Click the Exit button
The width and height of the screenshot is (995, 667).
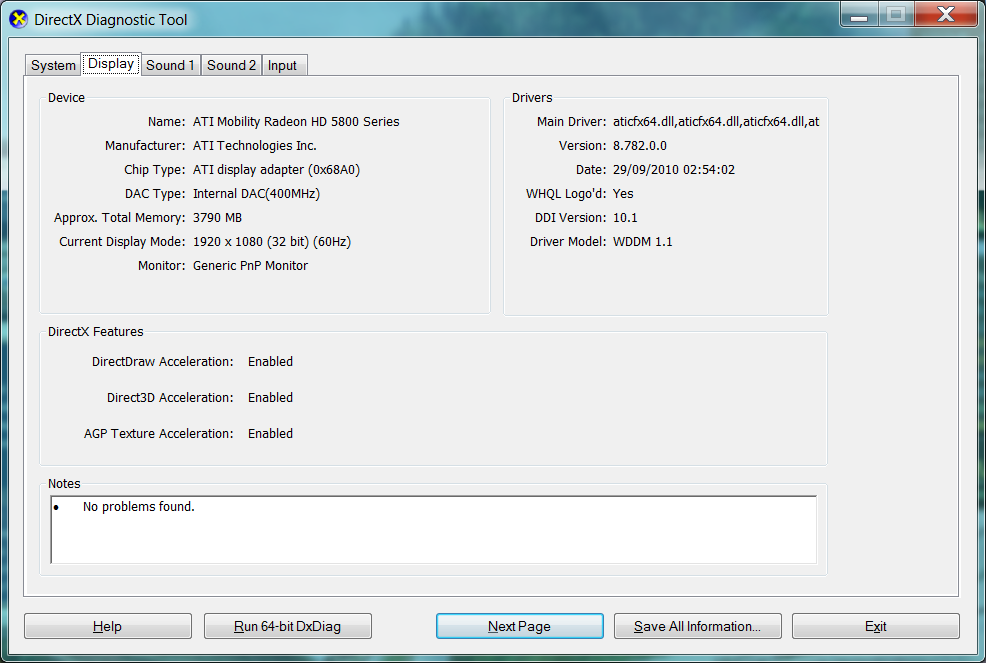876,627
